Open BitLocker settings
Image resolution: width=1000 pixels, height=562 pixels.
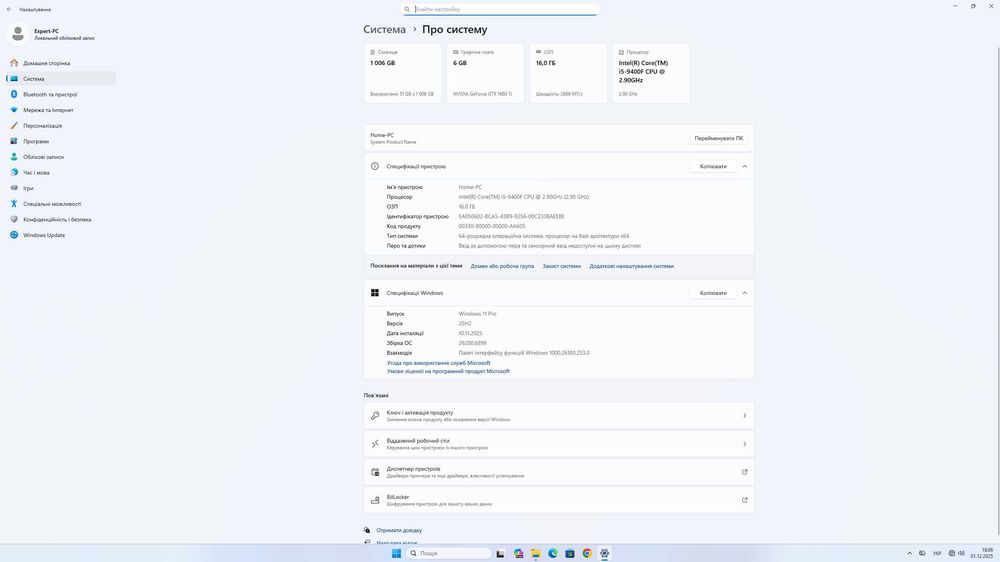(559, 500)
